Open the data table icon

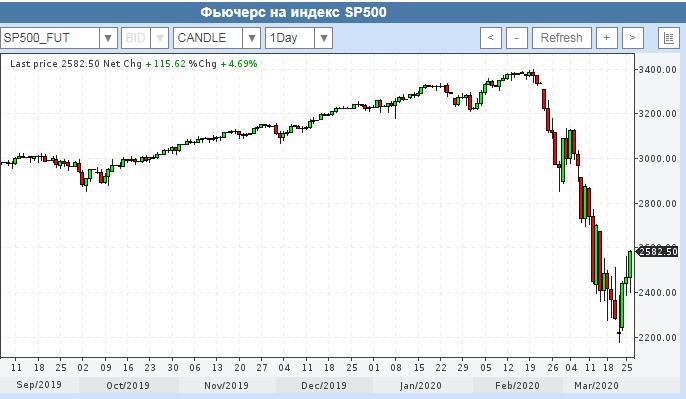coord(668,38)
